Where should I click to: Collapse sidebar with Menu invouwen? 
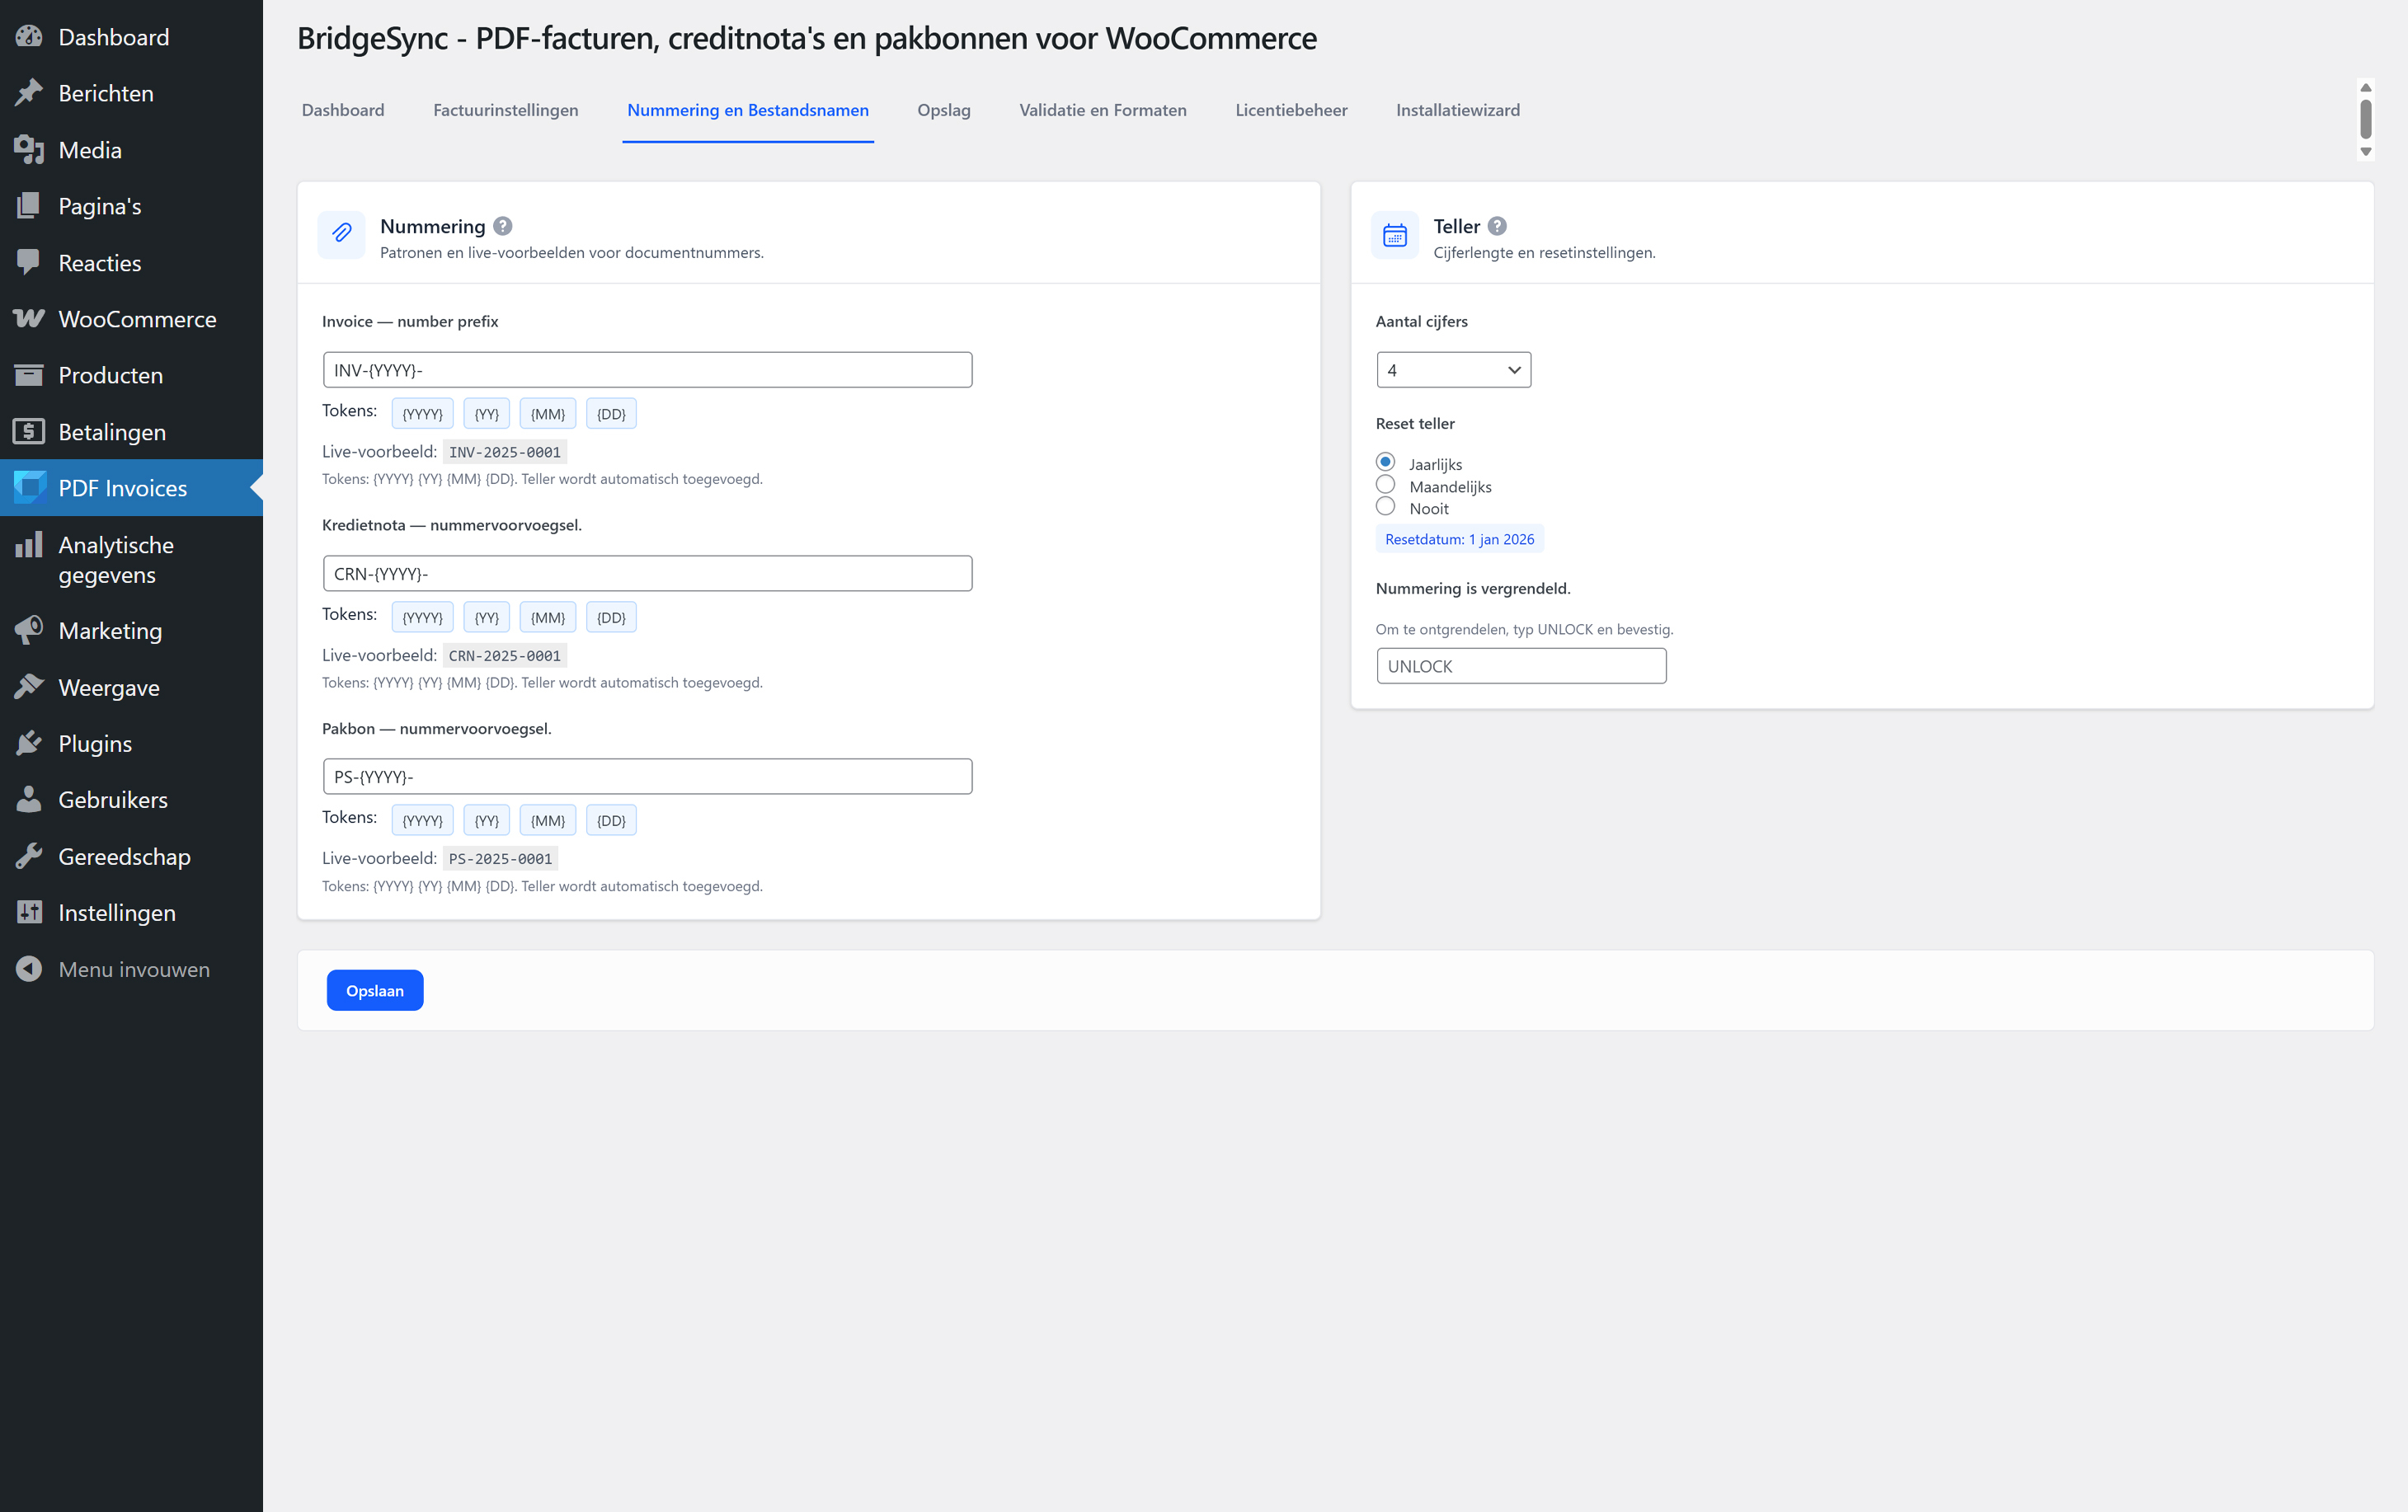click(x=134, y=969)
